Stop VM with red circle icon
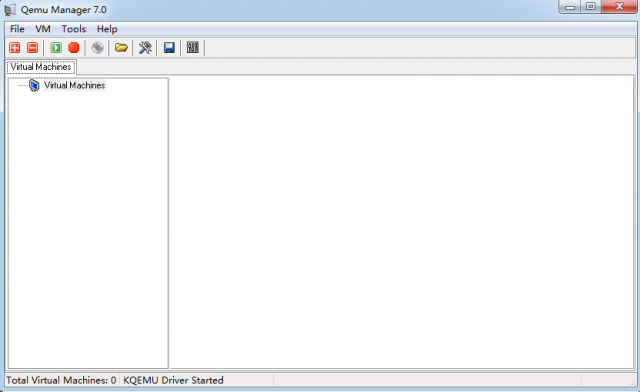 tap(74, 48)
